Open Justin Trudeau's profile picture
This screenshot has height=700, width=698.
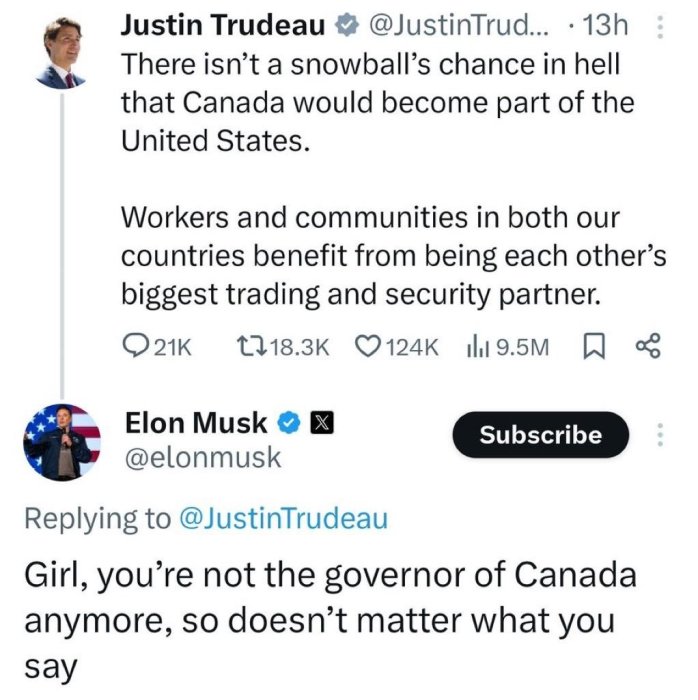[x=60, y=52]
